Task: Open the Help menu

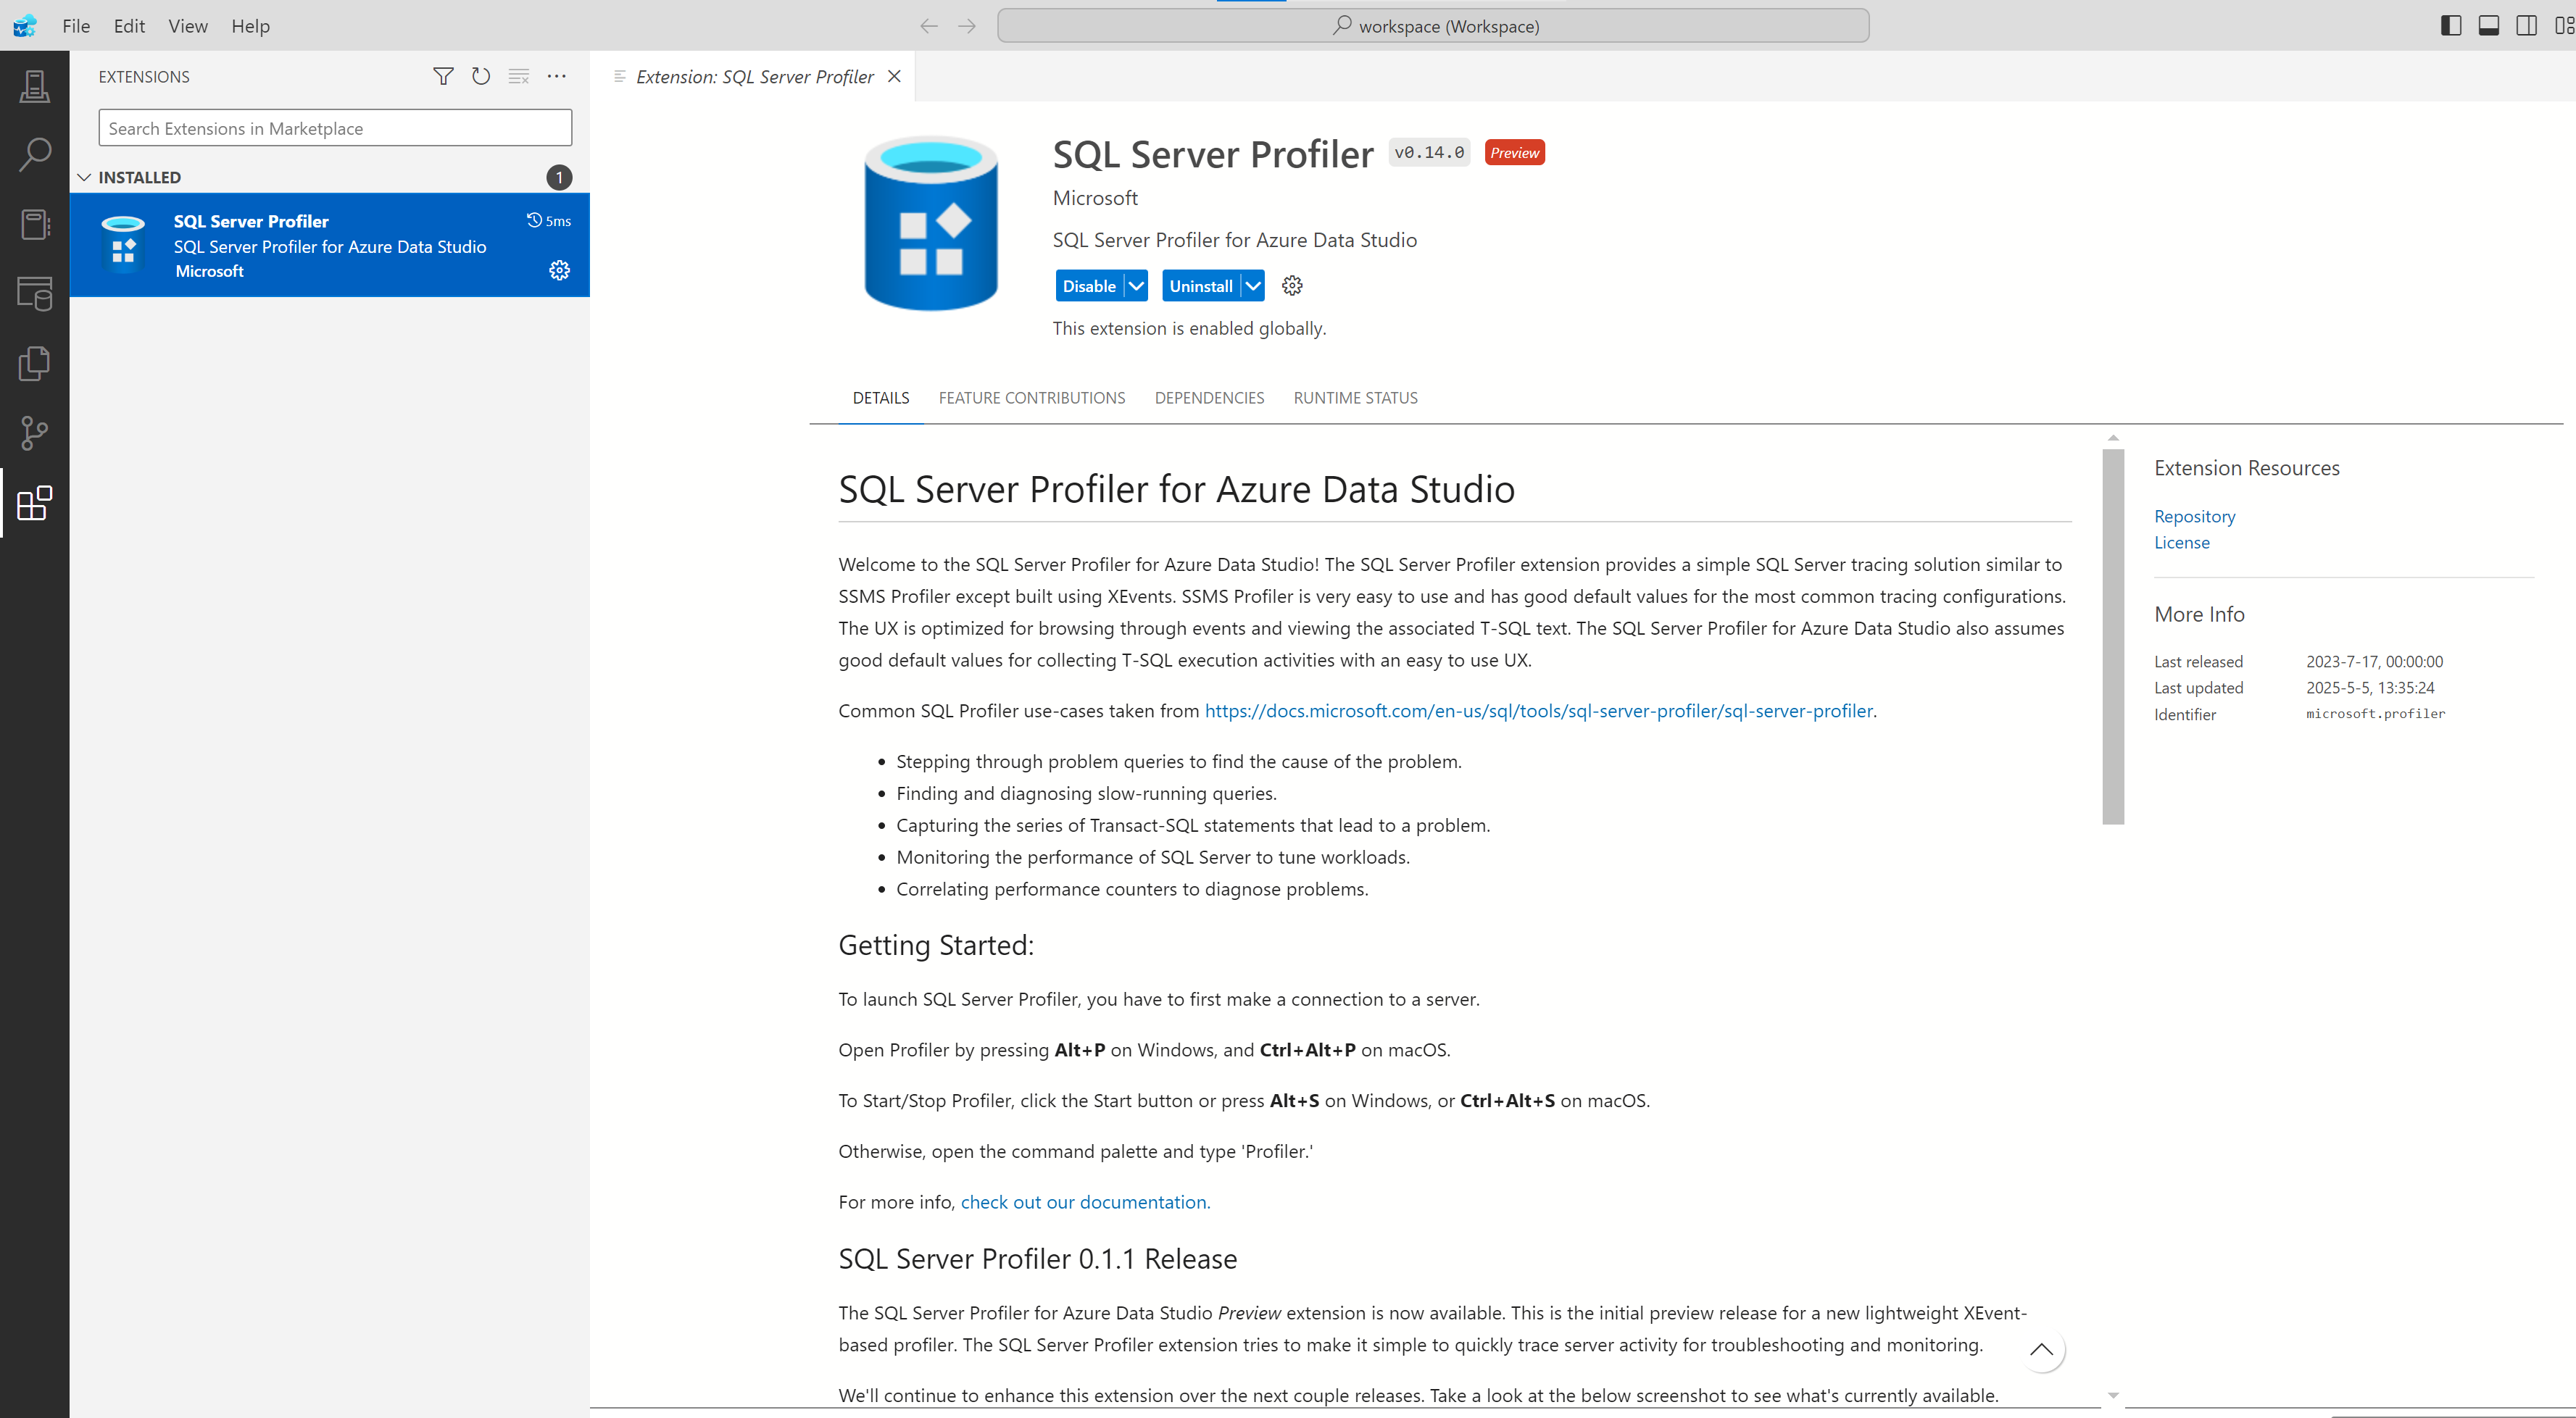Action: [x=250, y=26]
